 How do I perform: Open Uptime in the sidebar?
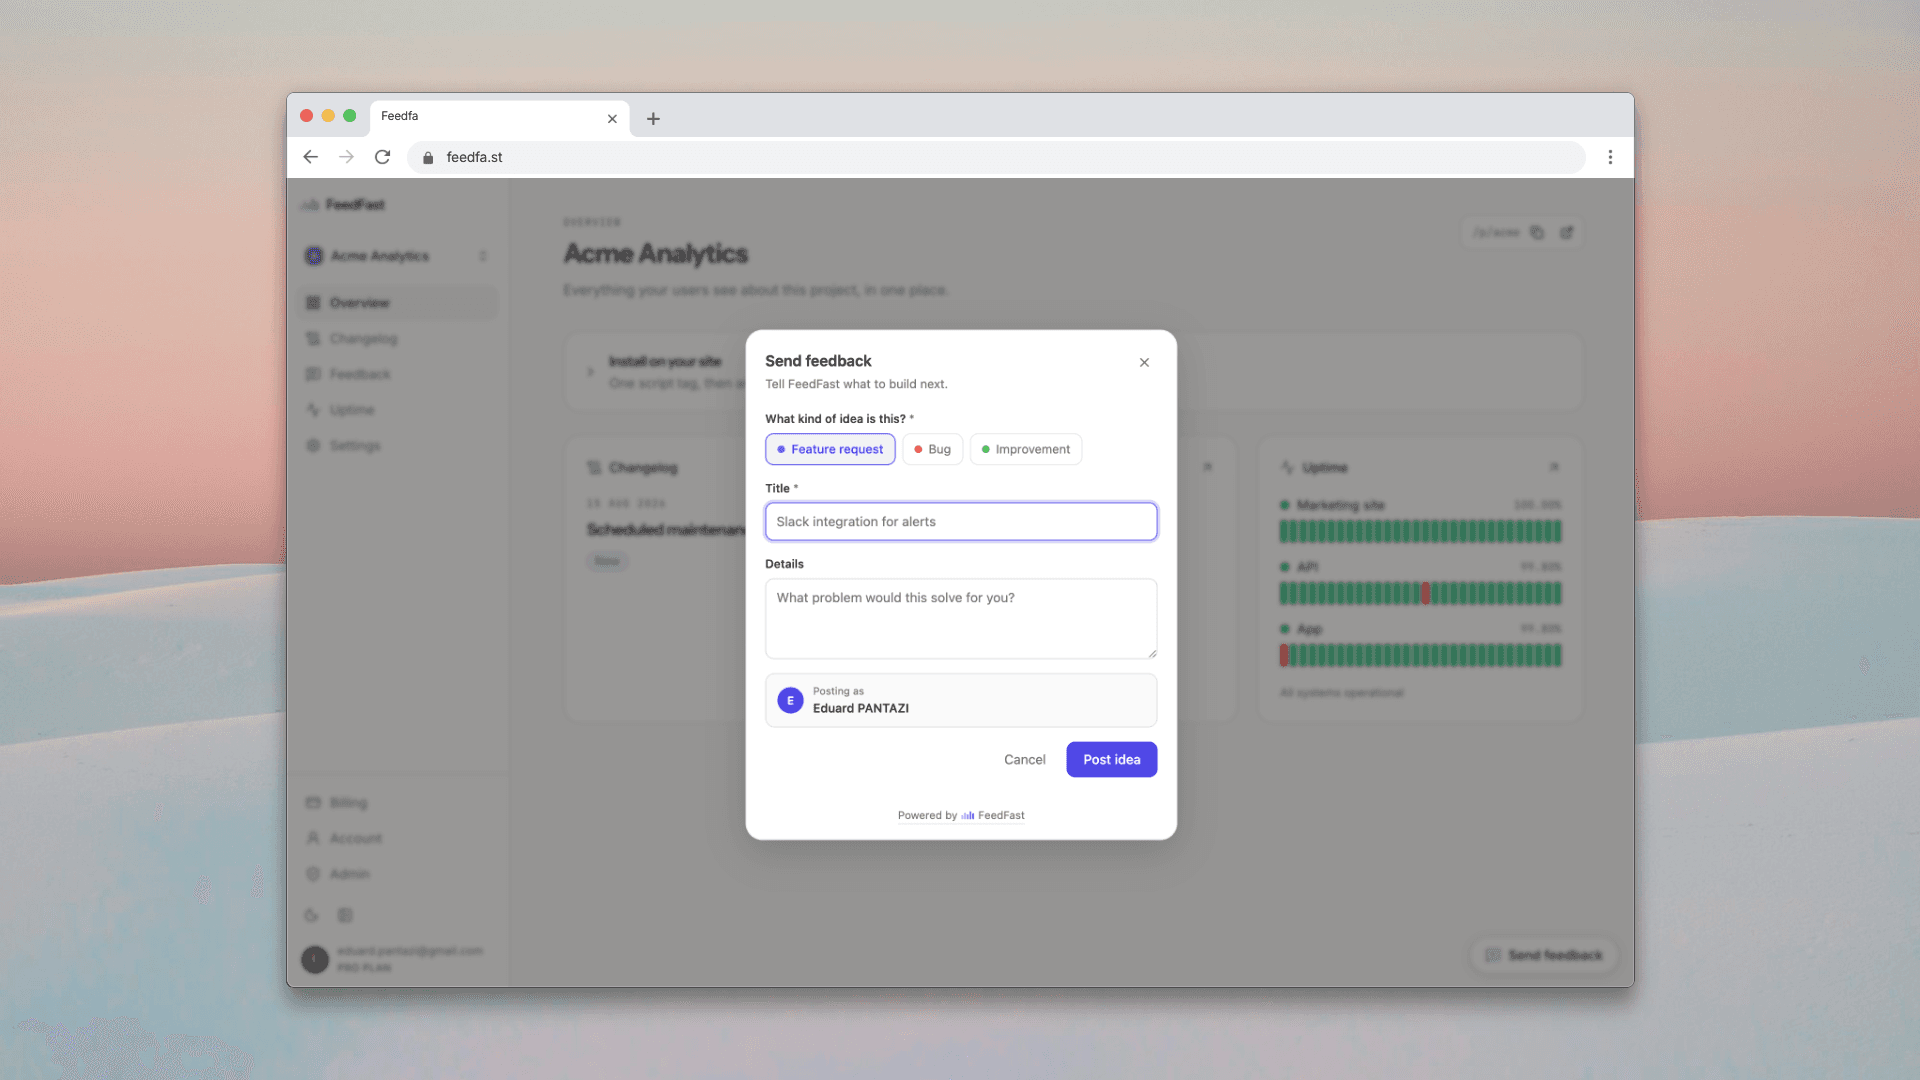(398, 410)
